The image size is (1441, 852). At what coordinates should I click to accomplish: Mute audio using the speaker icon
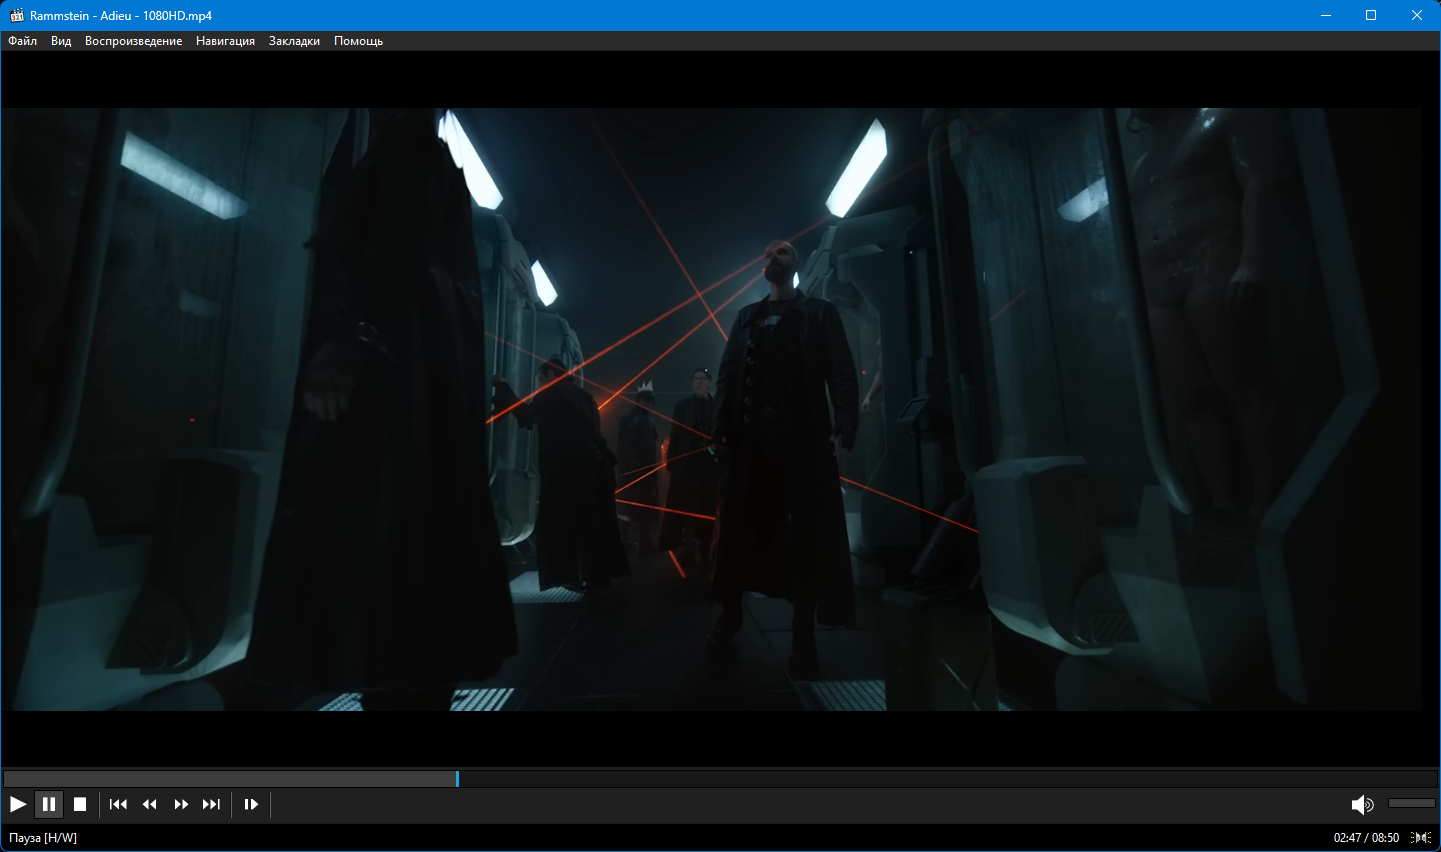click(x=1362, y=804)
